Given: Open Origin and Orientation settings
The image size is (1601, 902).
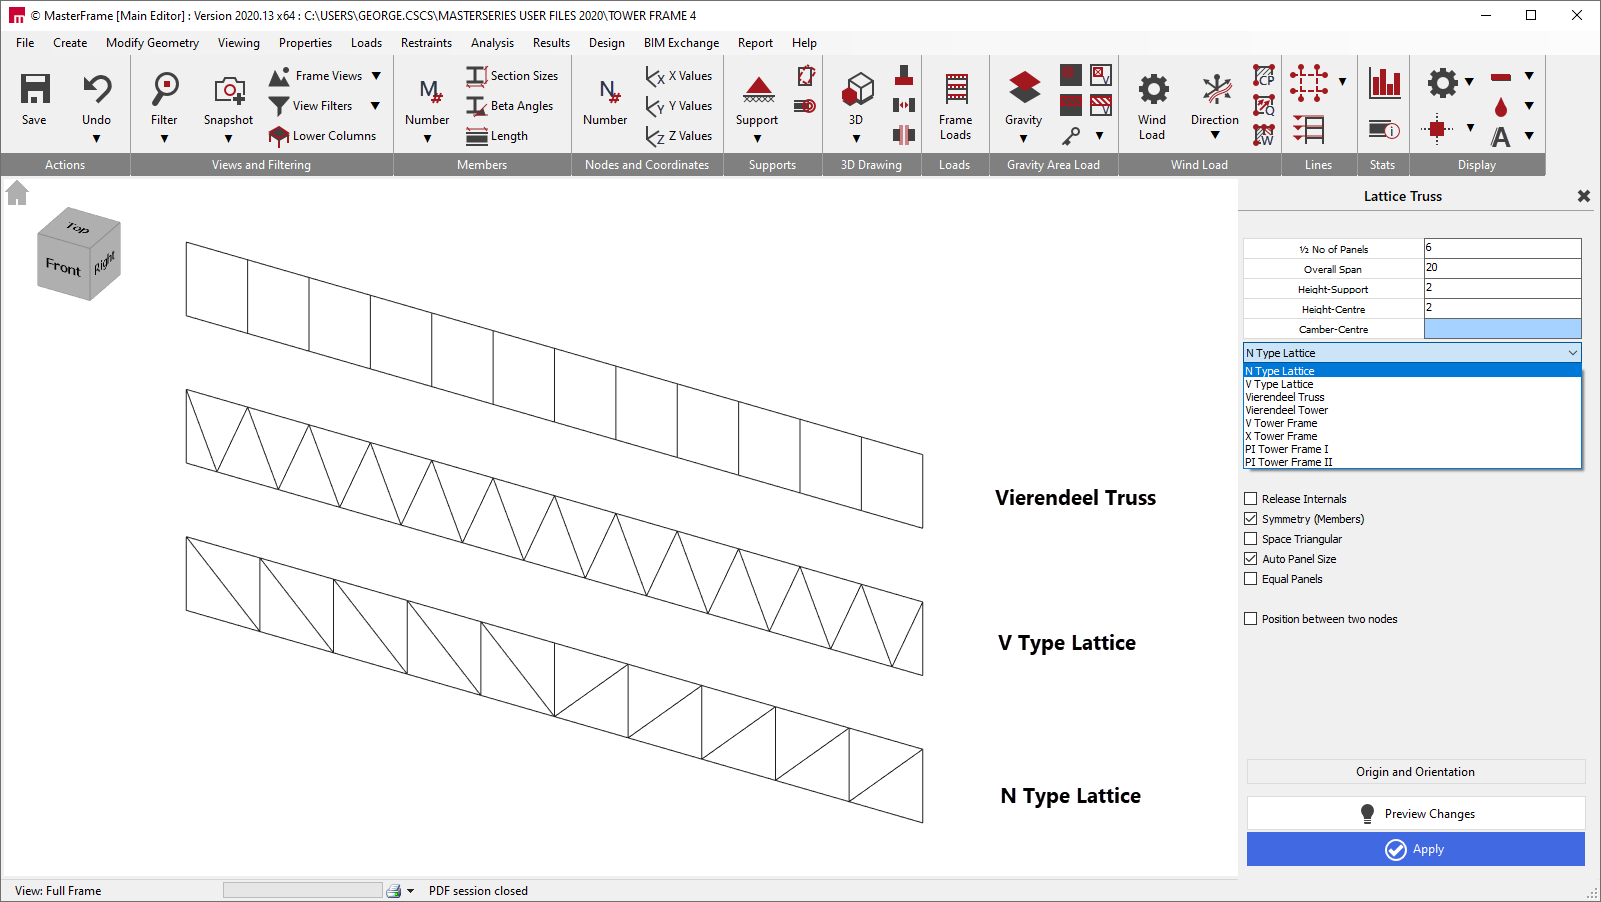Looking at the screenshot, I should click(1415, 771).
